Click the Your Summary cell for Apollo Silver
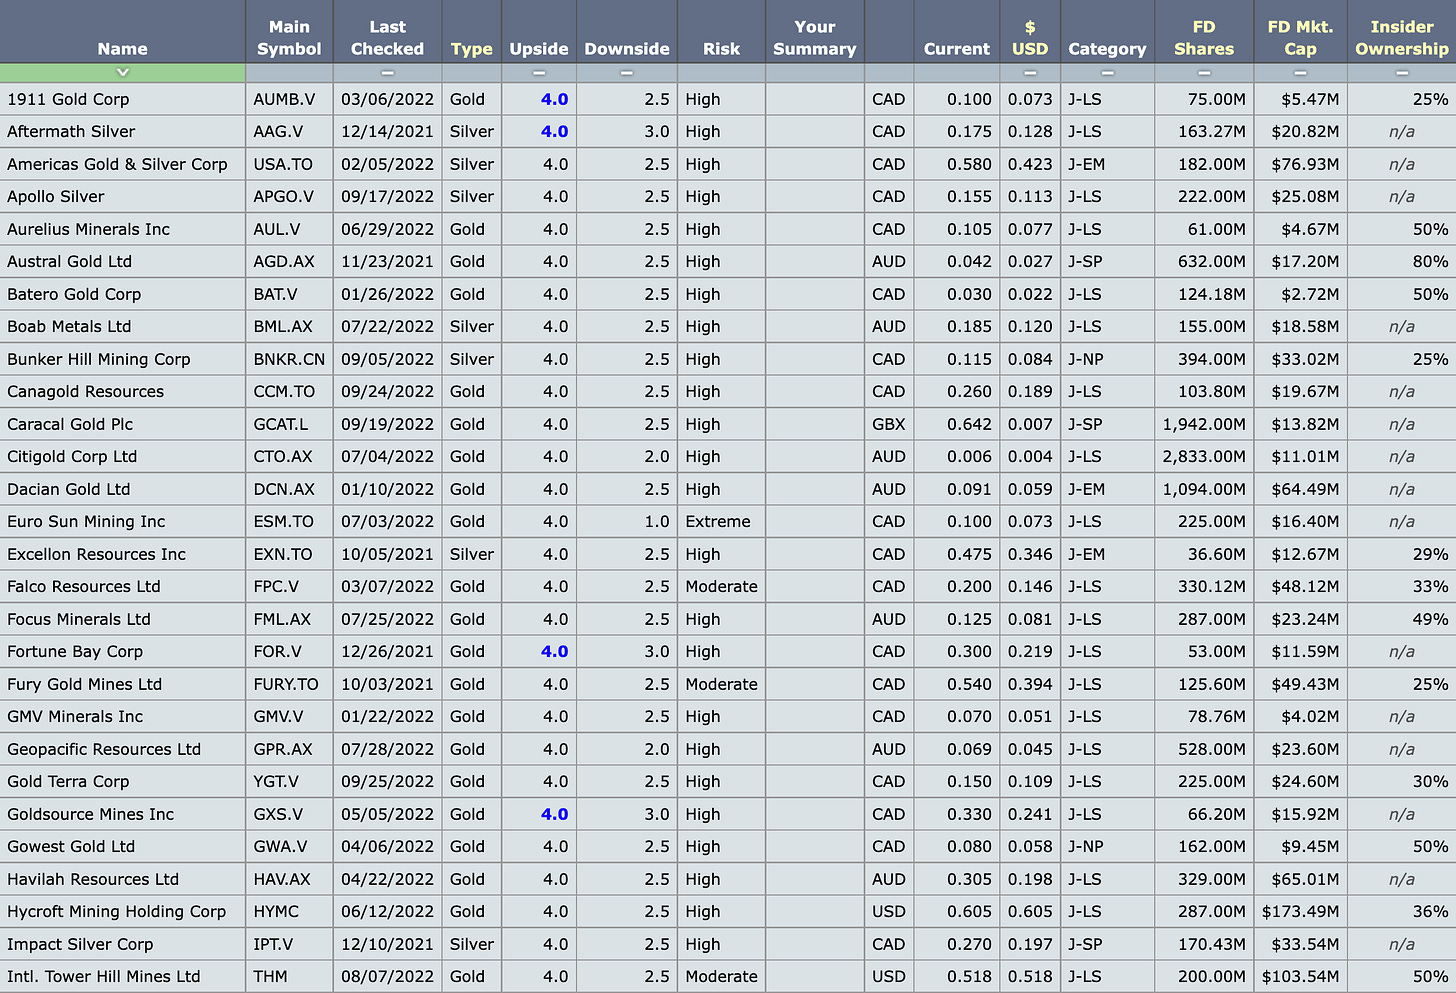The width and height of the screenshot is (1456, 993). 814,196
